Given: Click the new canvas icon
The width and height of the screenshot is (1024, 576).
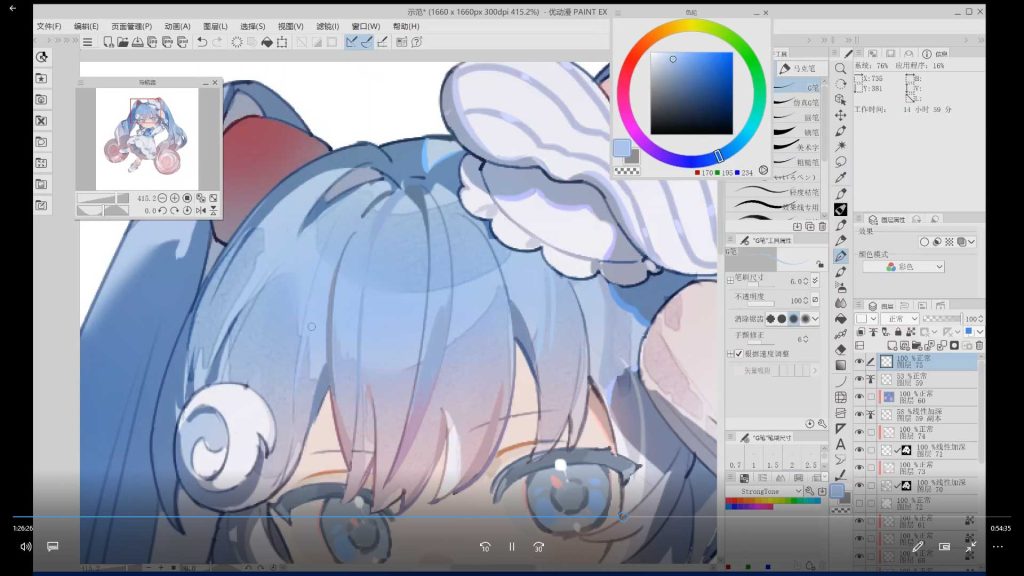Looking at the screenshot, I should pyautogui.click(x=108, y=42).
